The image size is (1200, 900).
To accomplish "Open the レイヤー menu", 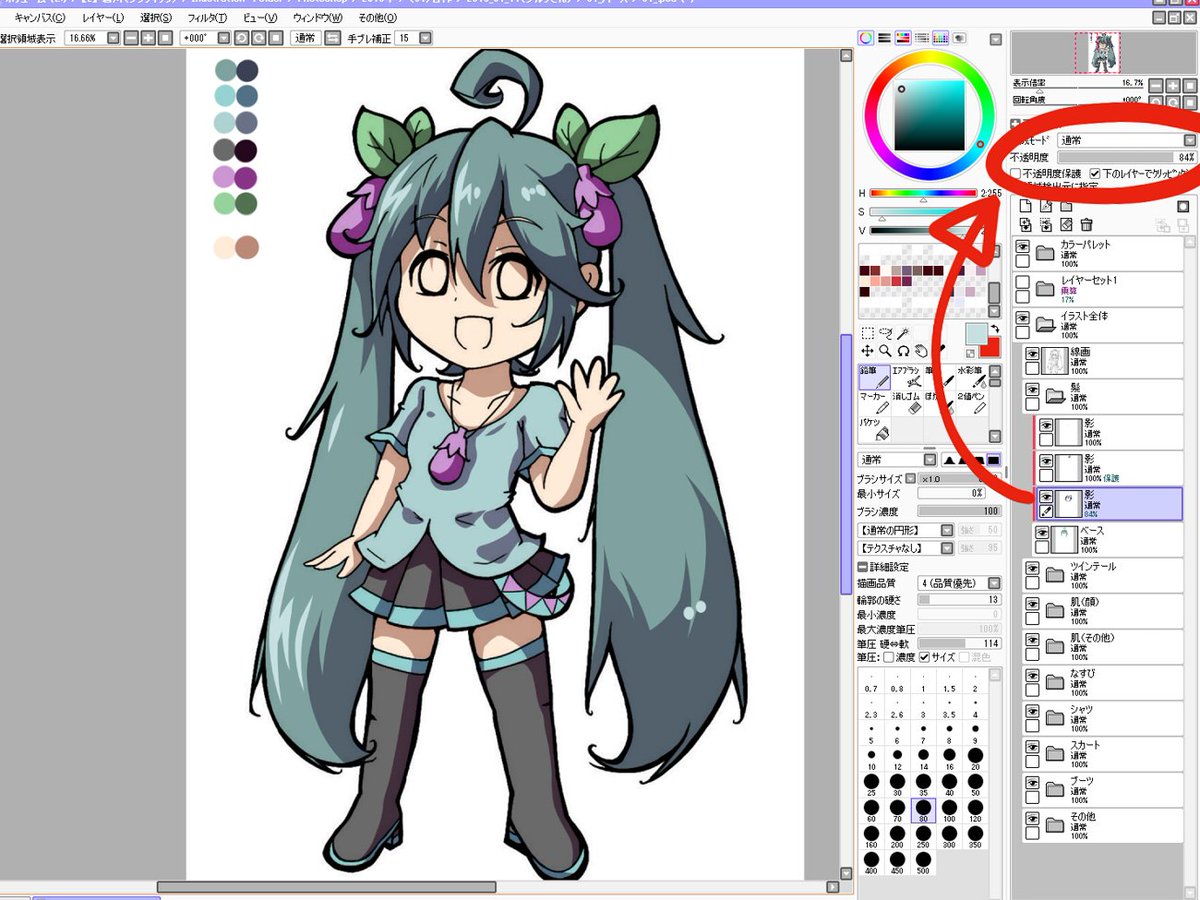I will [103, 18].
